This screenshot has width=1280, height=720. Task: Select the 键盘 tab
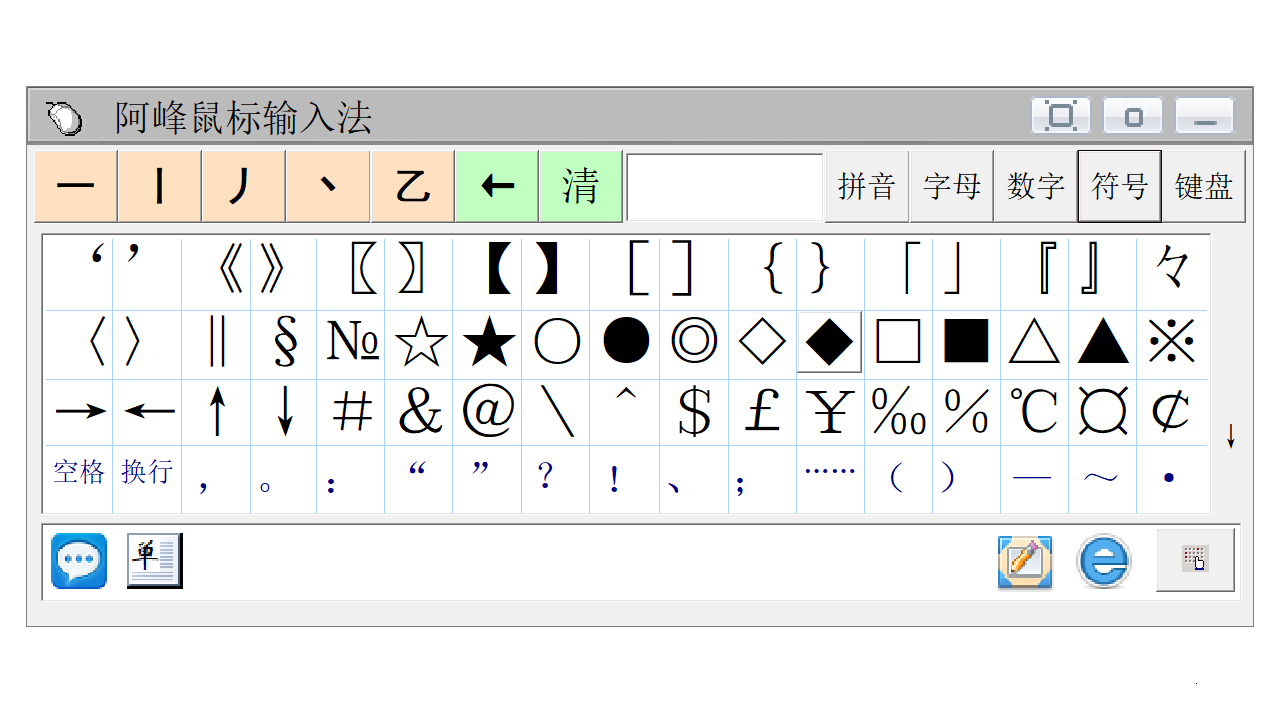pos(1203,186)
